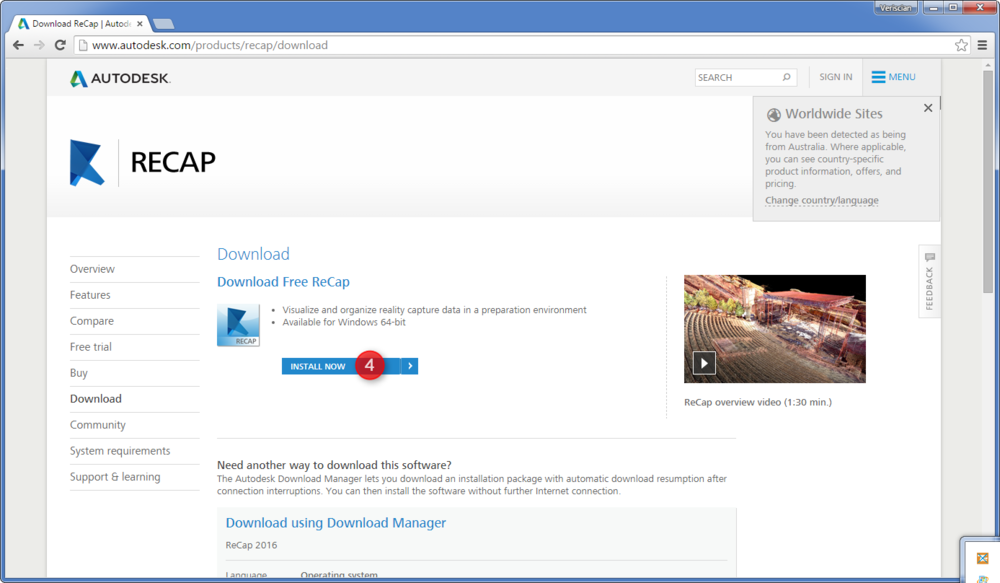Click the Autodesk favicon on the tab
1000x583 pixels.
[24, 24]
